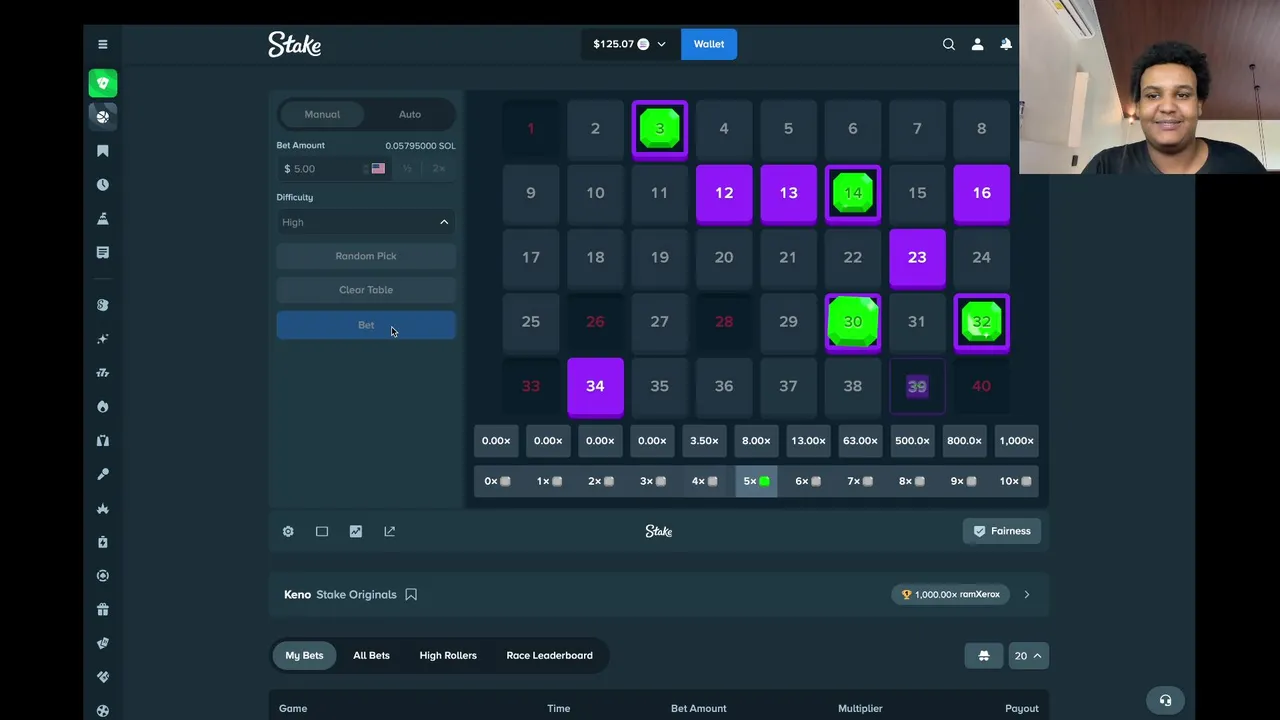Open the $125.07 balance currency dropdown
This screenshot has height=720, width=1280.
click(629, 44)
